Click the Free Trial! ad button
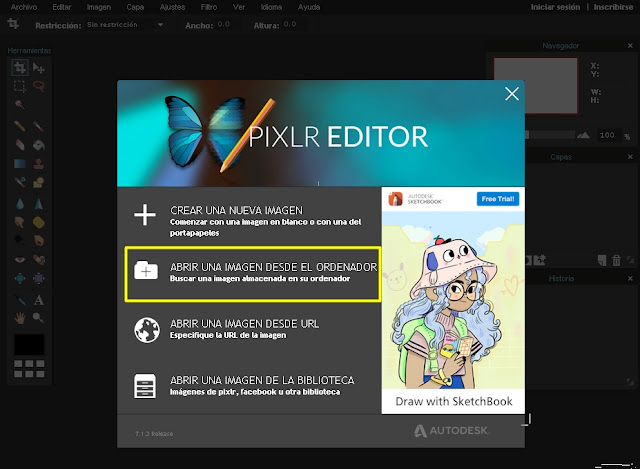 [498, 199]
